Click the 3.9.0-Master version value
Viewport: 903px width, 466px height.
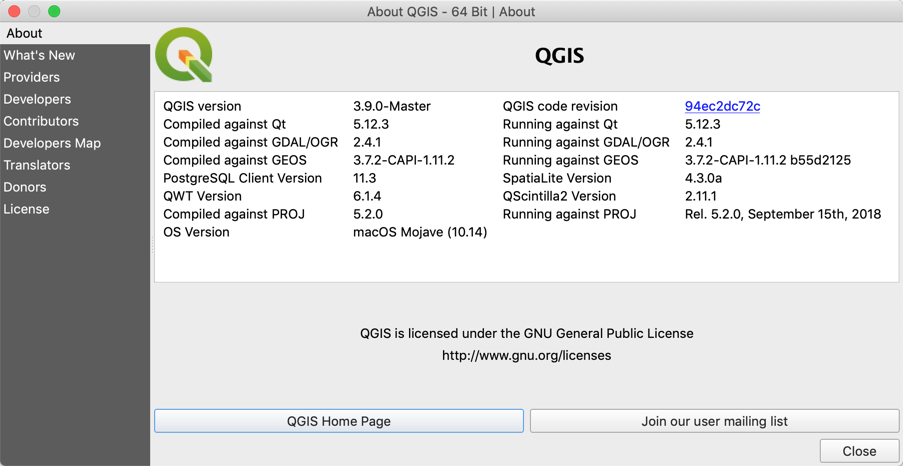click(x=392, y=107)
